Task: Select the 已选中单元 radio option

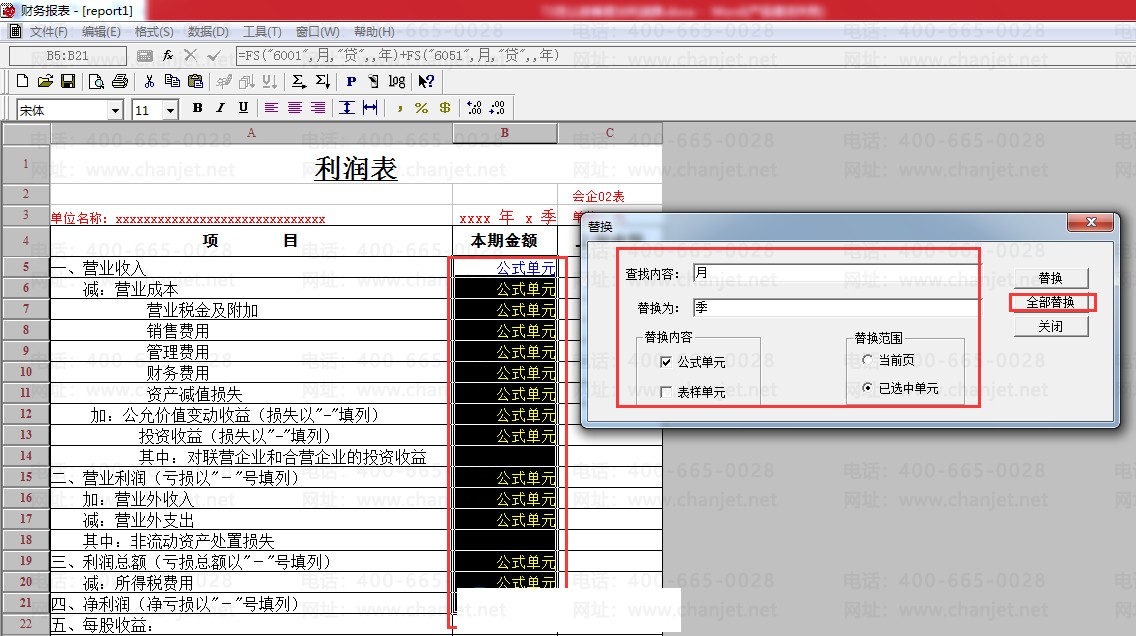Action: [x=868, y=388]
